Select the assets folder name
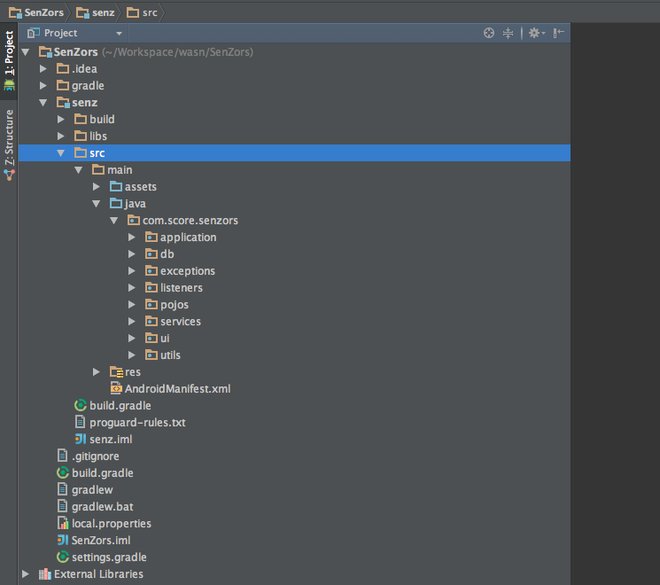 pyautogui.click(x=141, y=186)
